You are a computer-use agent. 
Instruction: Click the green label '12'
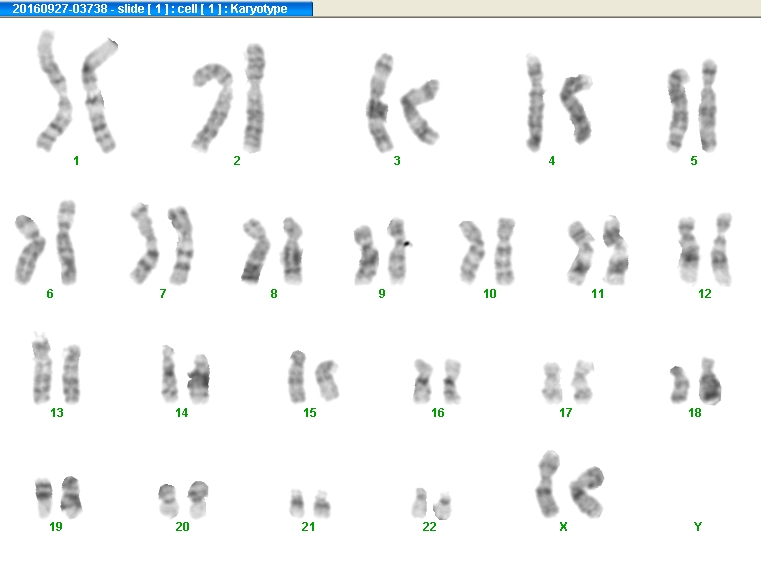[705, 294]
